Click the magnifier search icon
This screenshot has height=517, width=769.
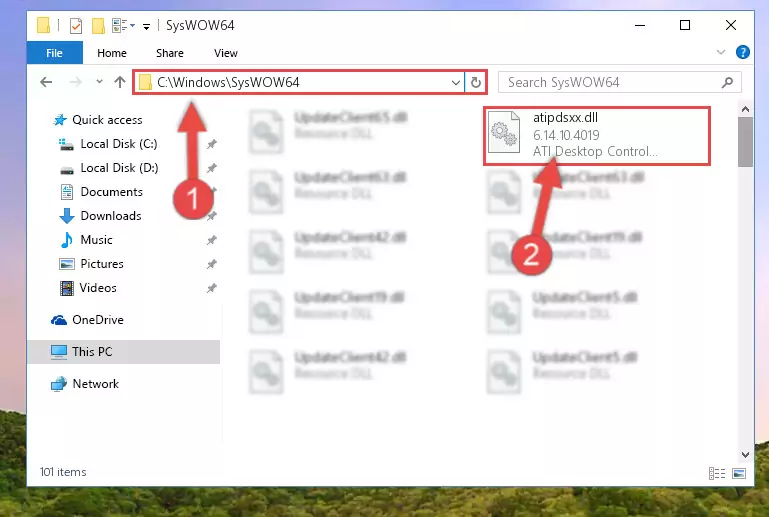tap(727, 82)
